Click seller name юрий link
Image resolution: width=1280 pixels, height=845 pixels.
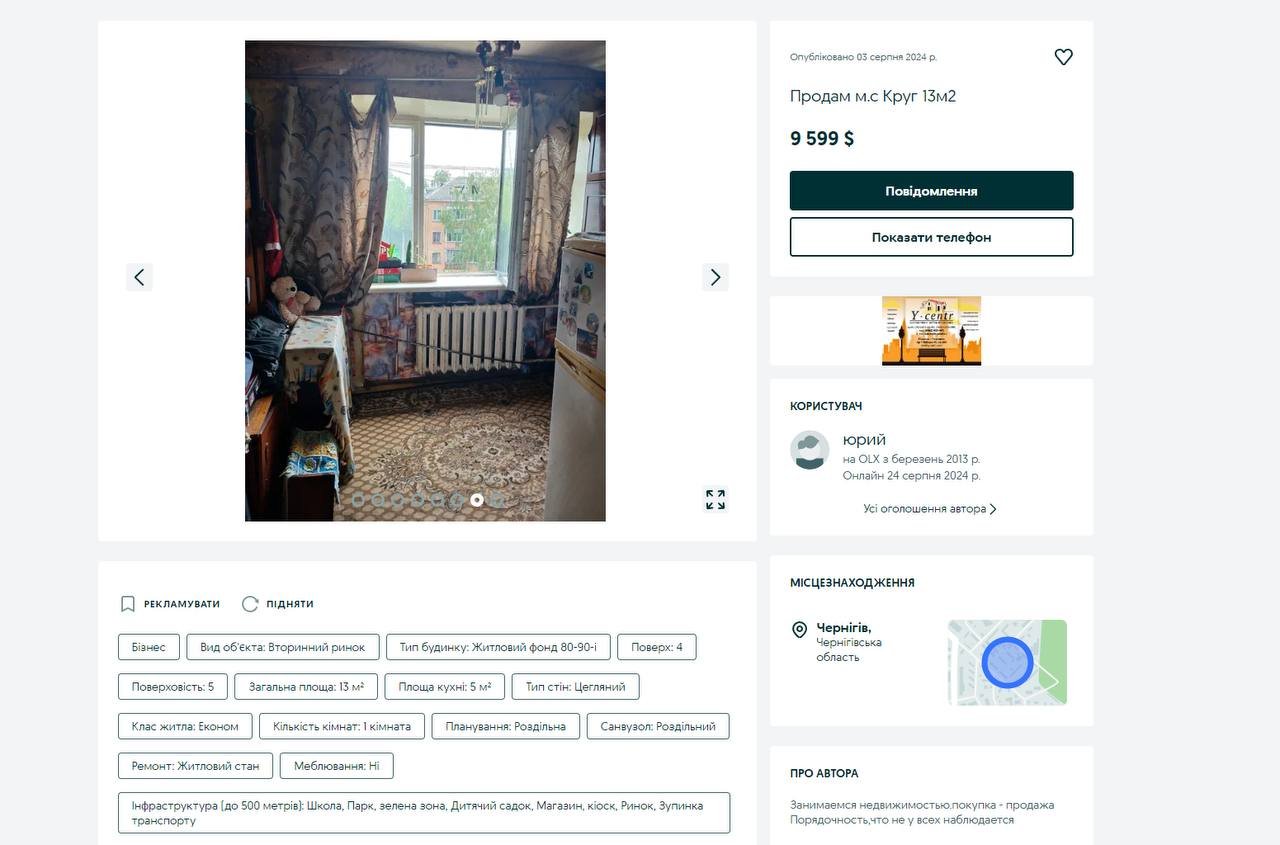(x=864, y=440)
